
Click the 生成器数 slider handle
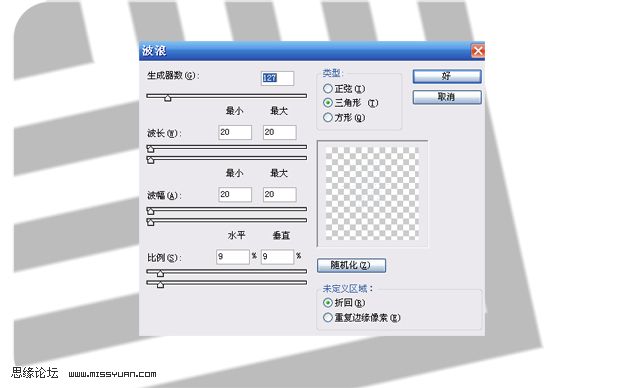point(168,98)
